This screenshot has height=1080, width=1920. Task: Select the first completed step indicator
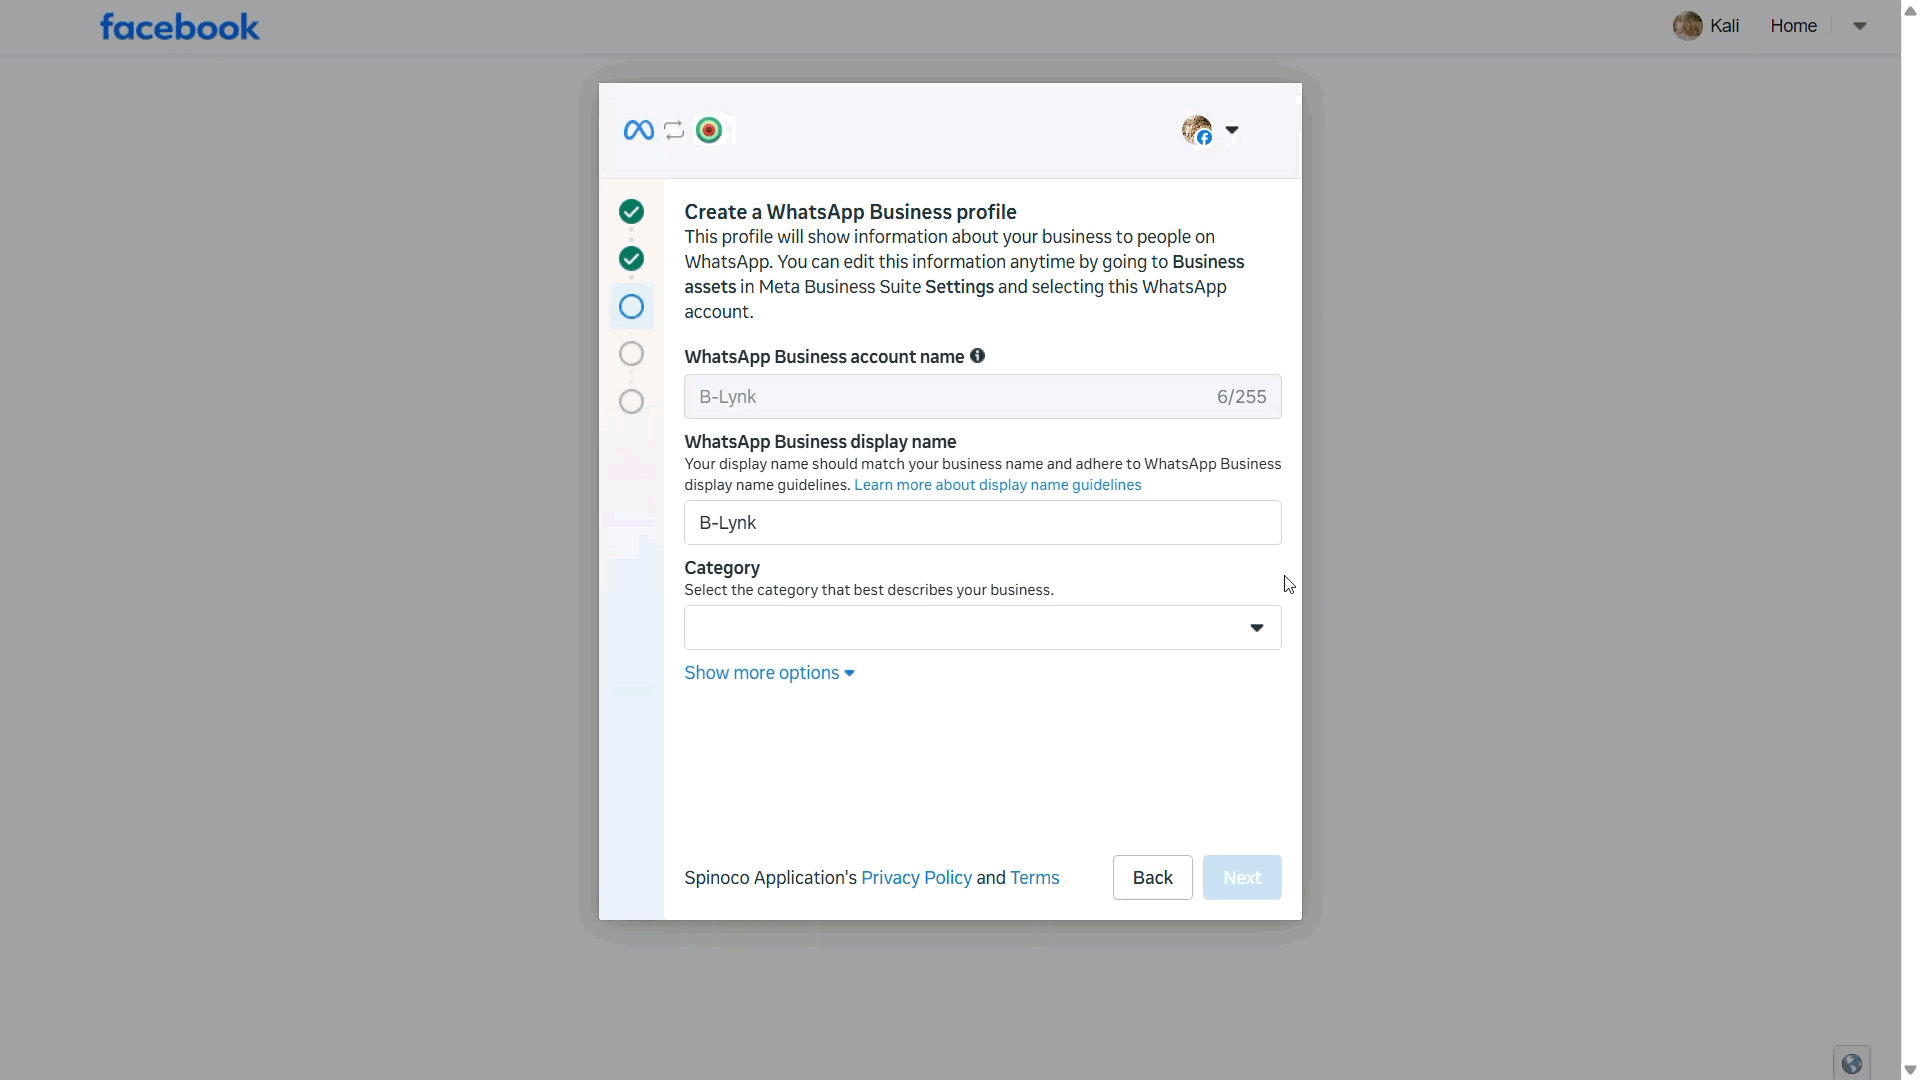631,211
